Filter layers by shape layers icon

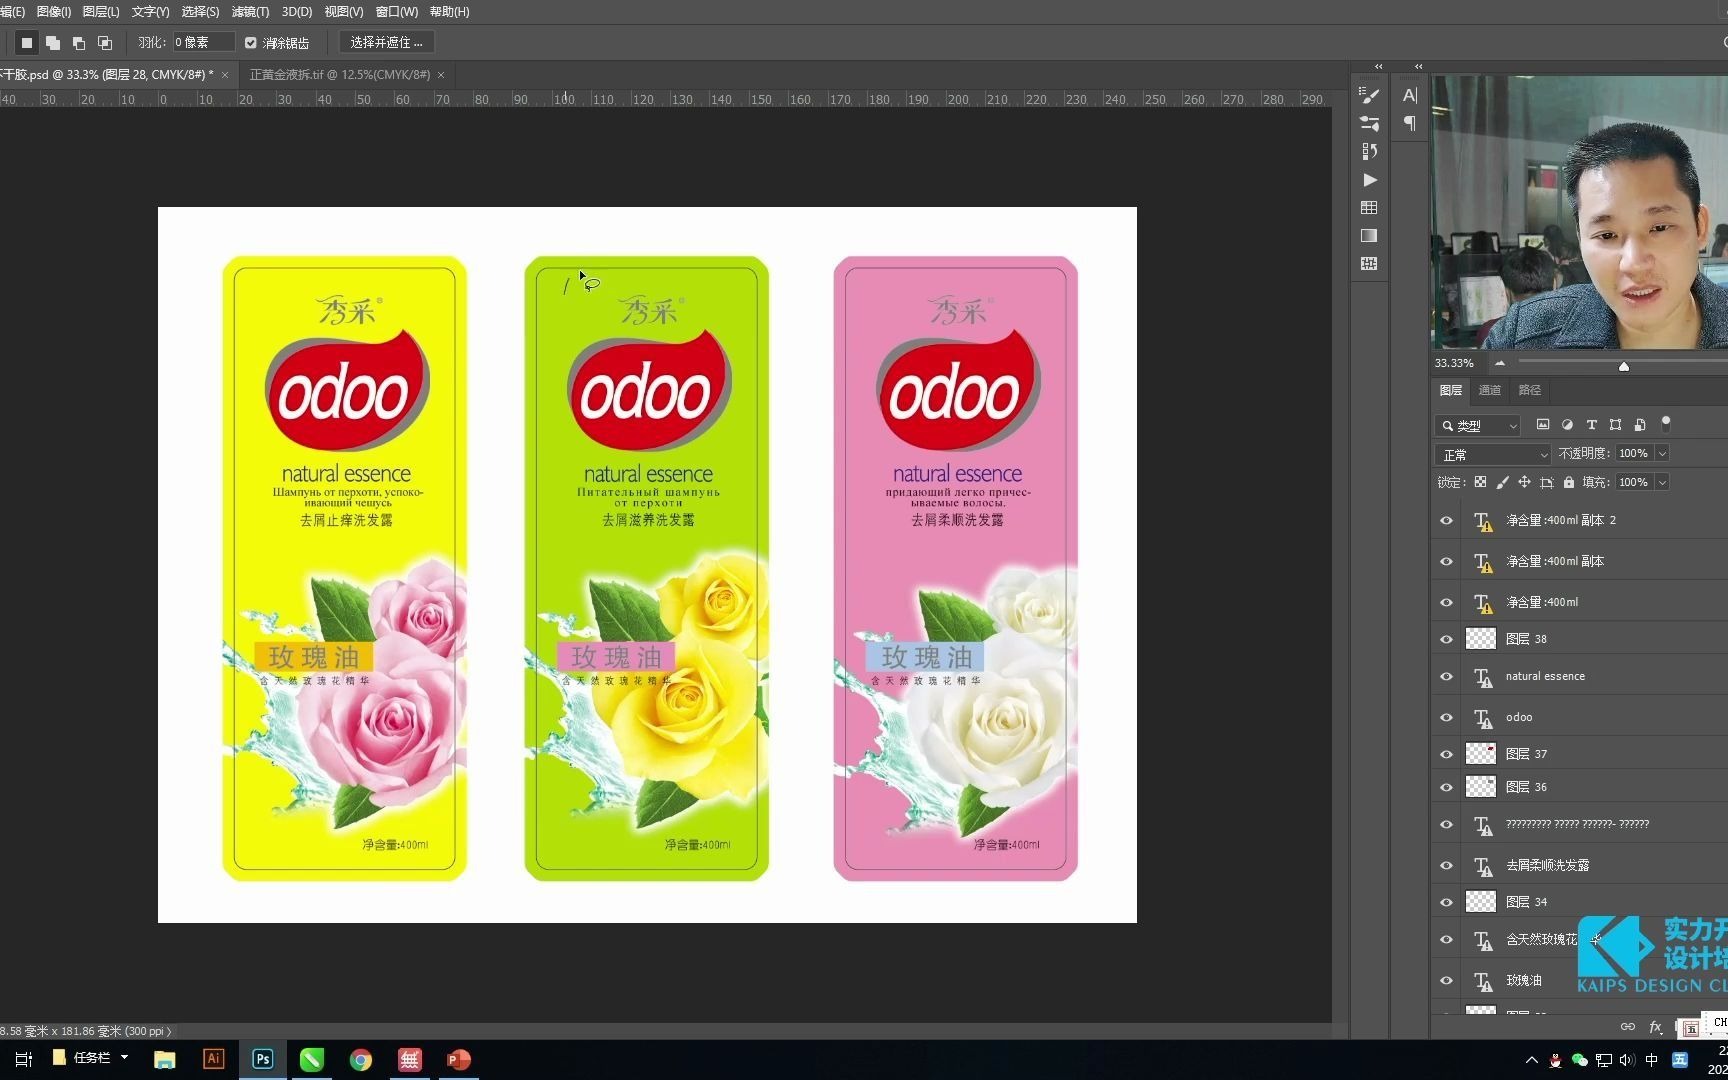(1615, 424)
